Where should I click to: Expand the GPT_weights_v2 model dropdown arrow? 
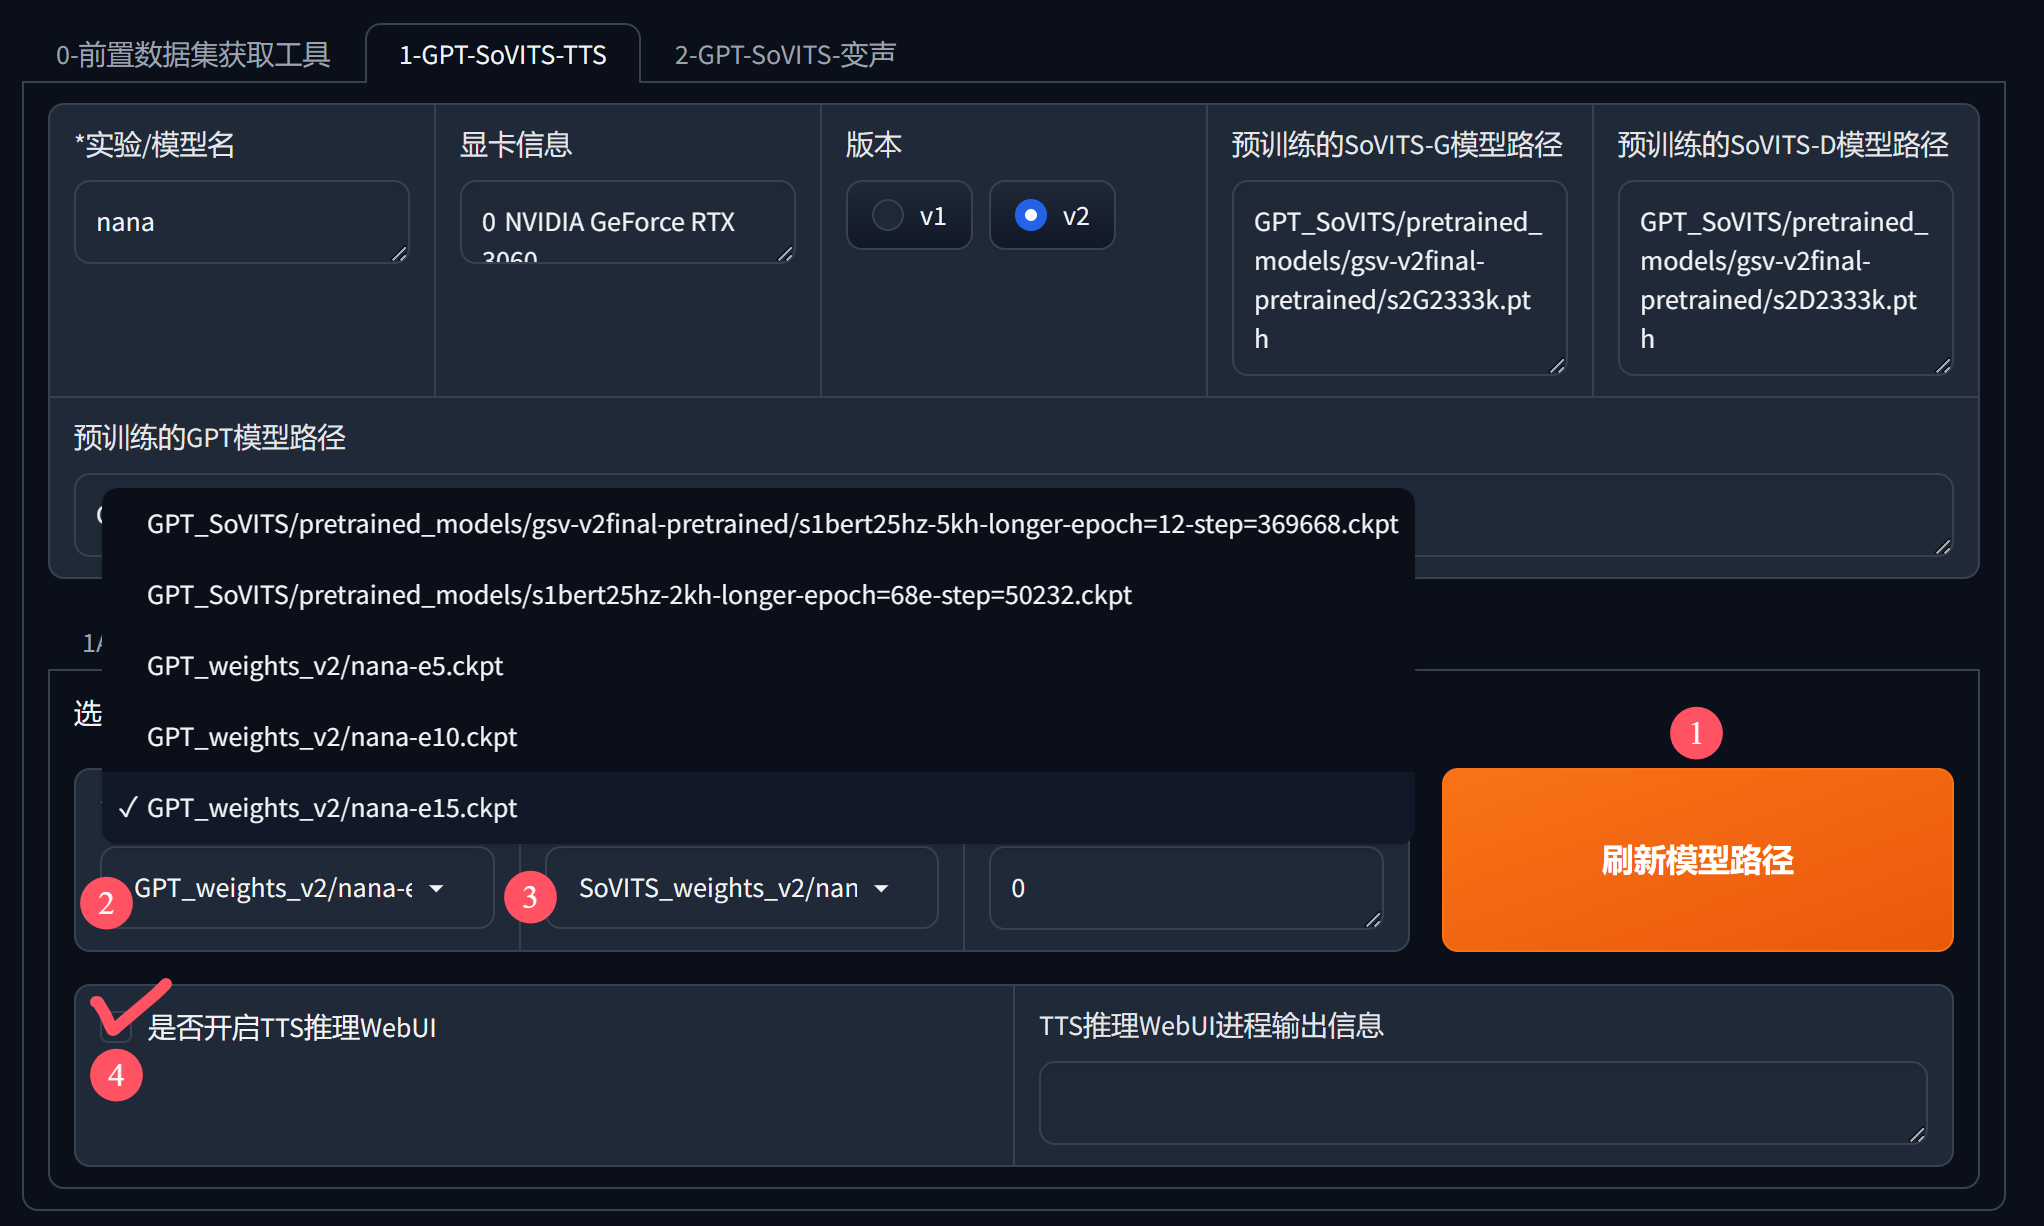click(x=437, y=888)
